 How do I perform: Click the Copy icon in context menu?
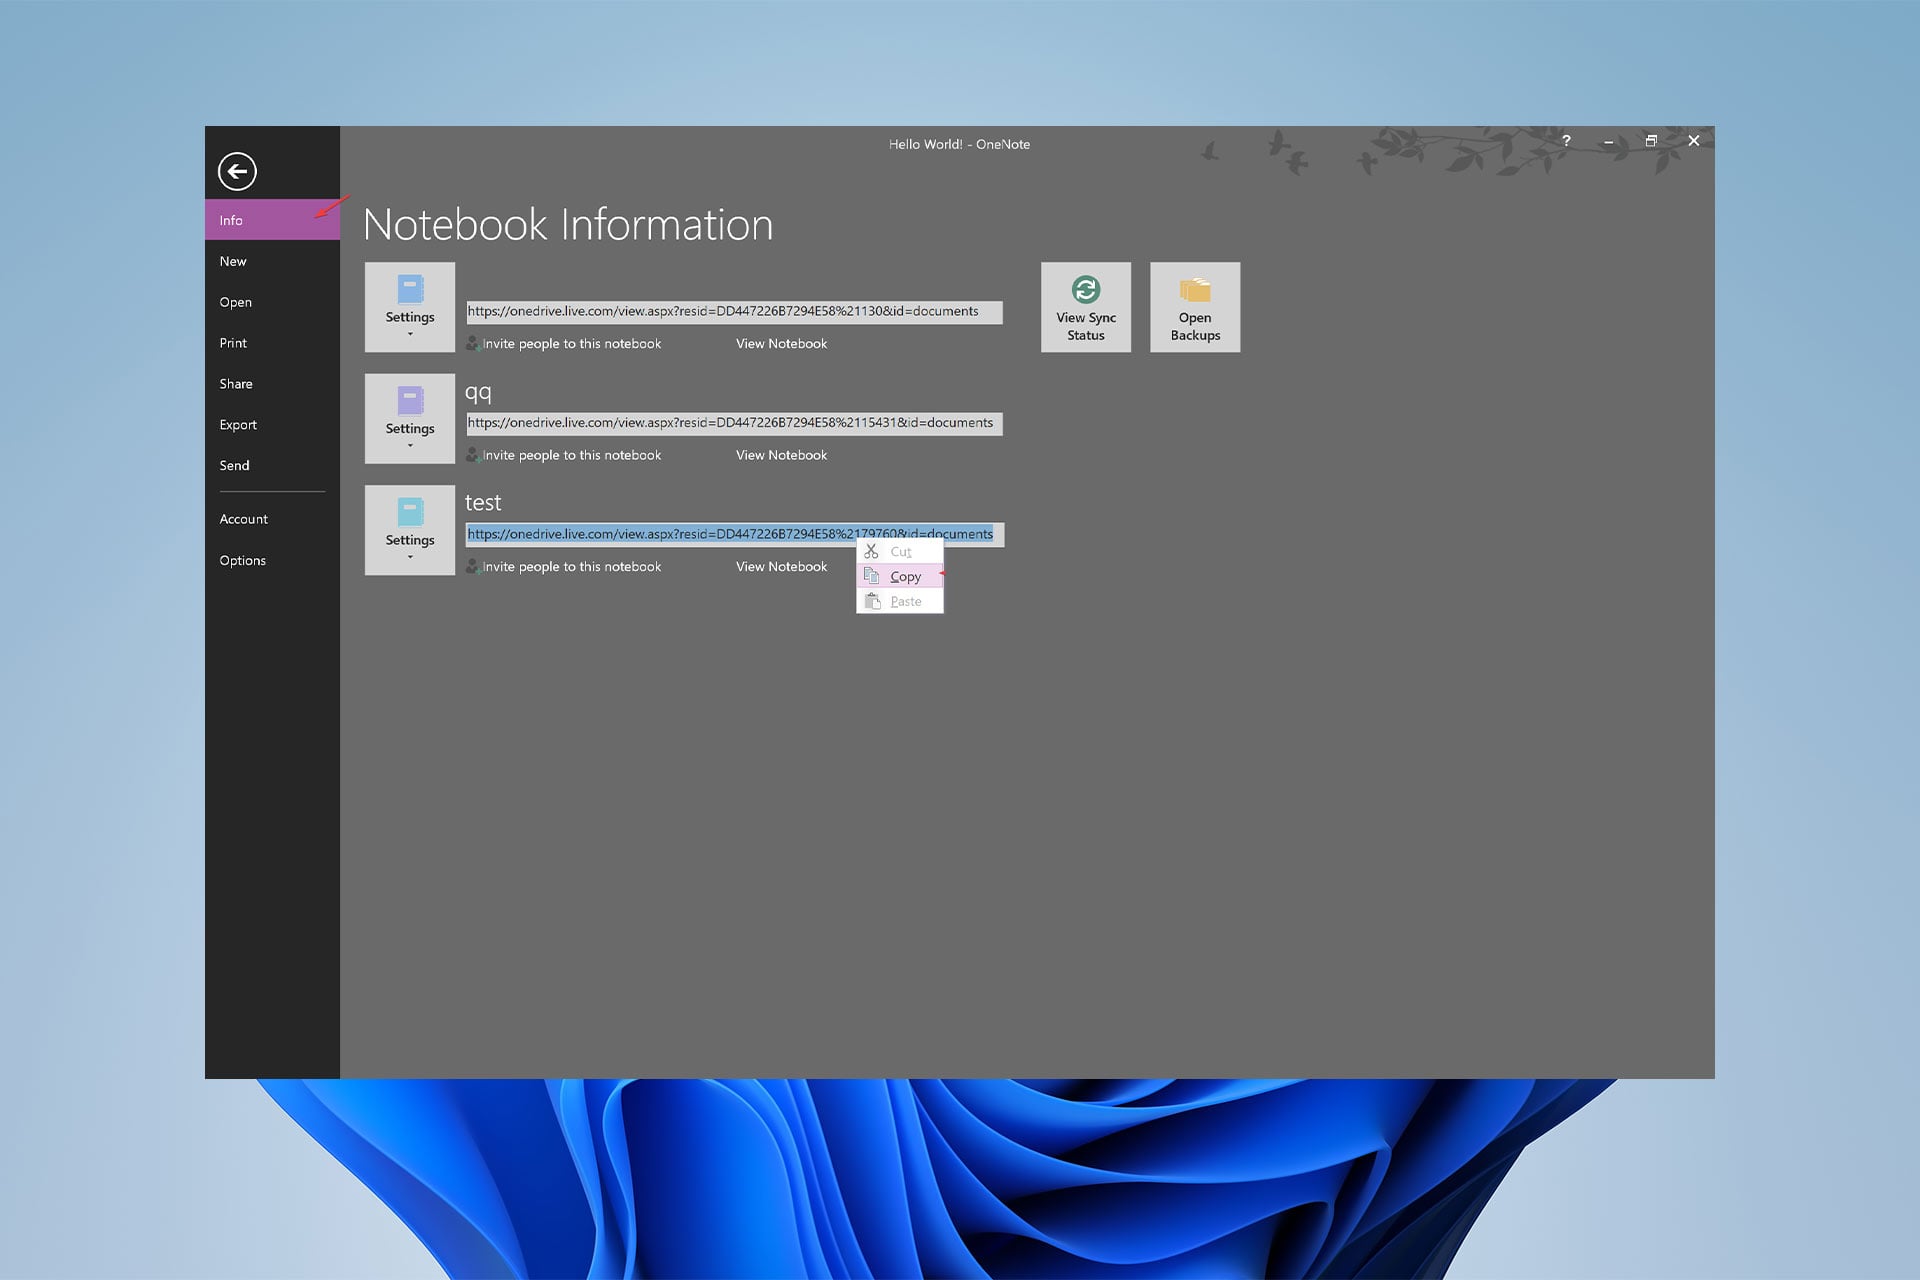(x=872, y=576)
